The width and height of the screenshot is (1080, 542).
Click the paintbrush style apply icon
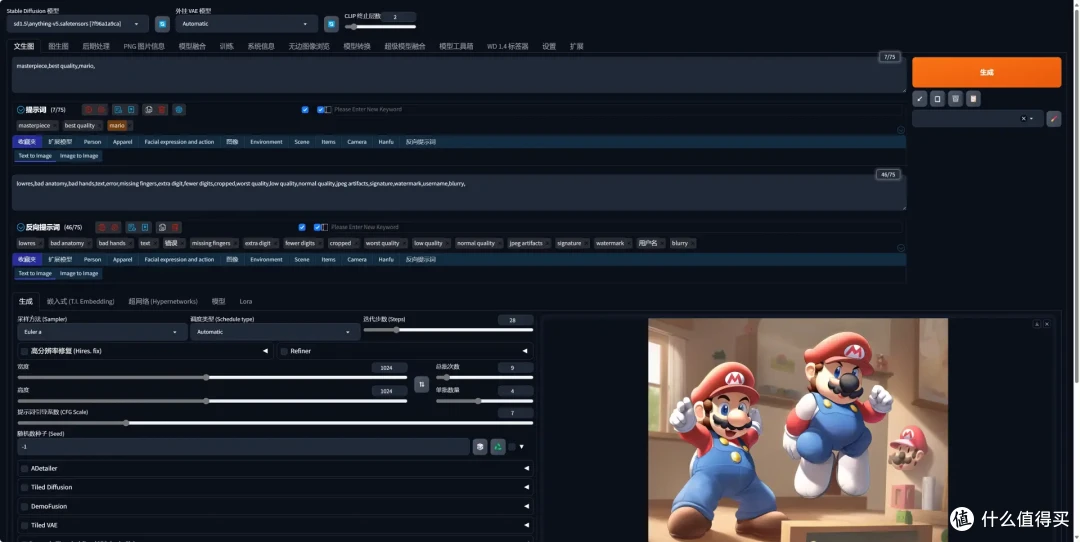click(x=1053, y=118)
